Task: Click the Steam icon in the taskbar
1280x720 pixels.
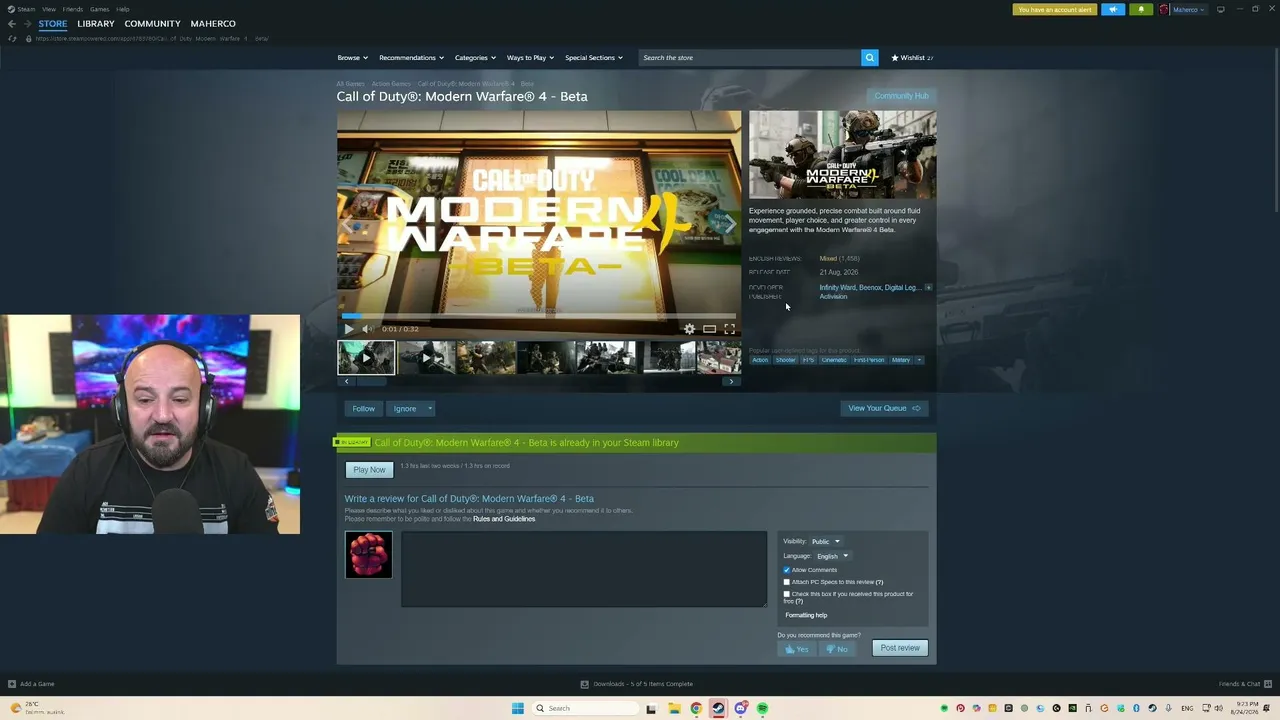Action: coord(718,708)
